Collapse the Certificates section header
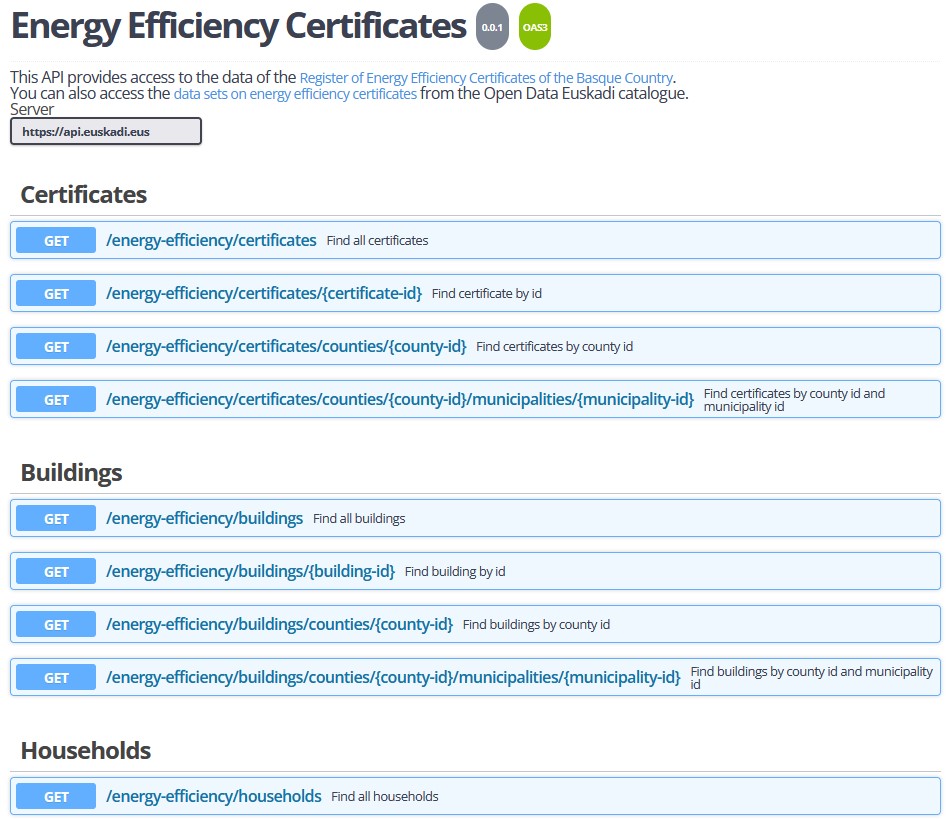This screenshot has height=821, width=950. tap(84, 194)
